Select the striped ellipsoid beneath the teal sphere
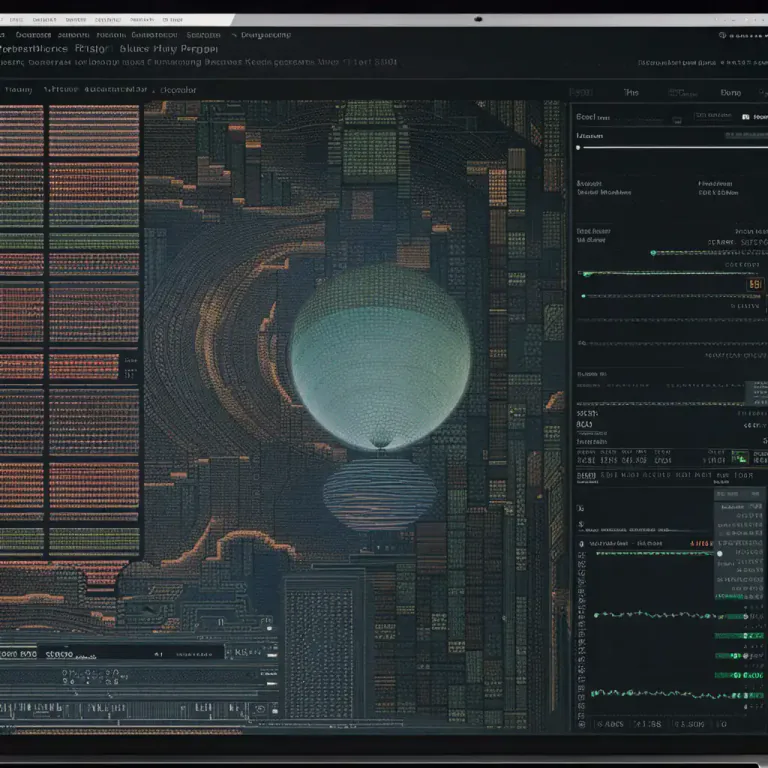 (380, 494)
